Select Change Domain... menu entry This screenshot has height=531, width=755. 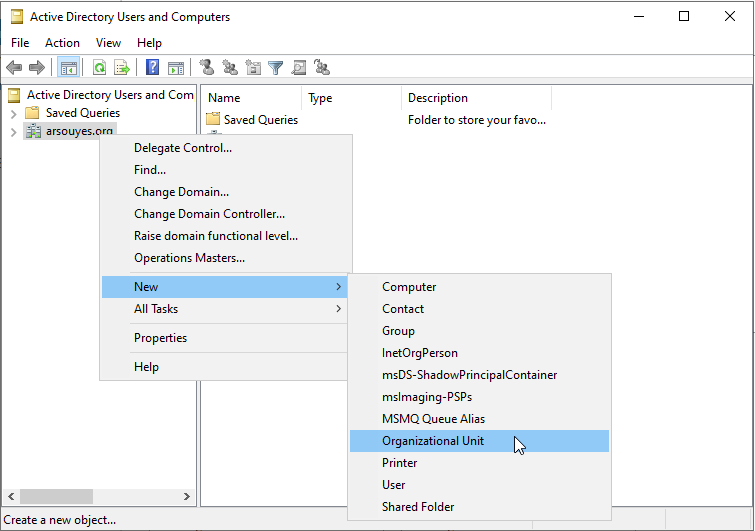click(224, 192)
